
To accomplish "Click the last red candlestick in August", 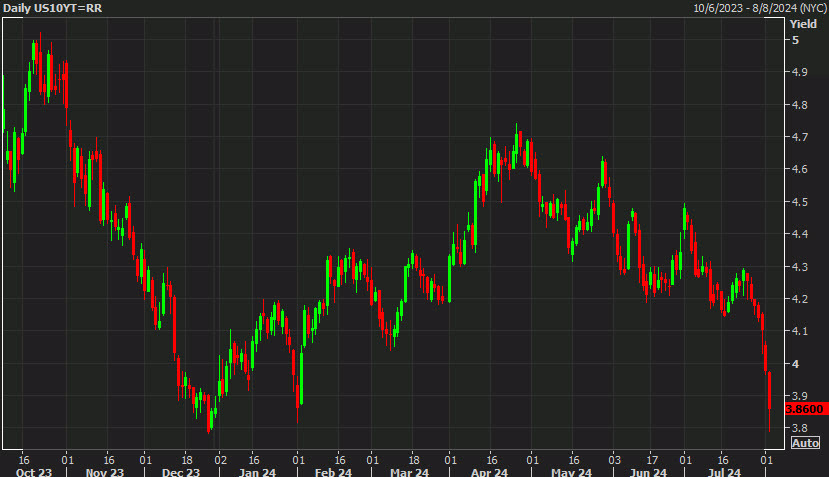I will (769, 390).
